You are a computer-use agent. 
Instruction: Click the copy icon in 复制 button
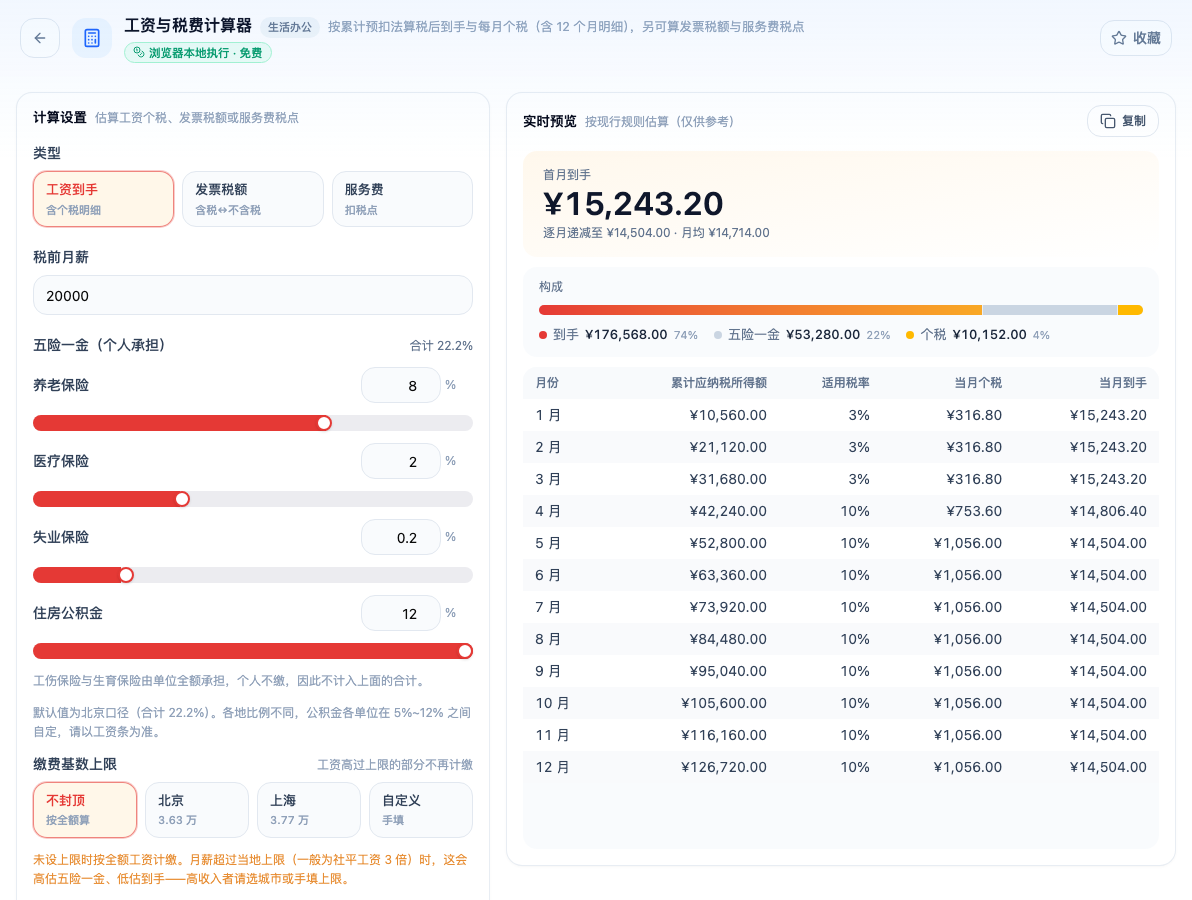[1108, 121]
